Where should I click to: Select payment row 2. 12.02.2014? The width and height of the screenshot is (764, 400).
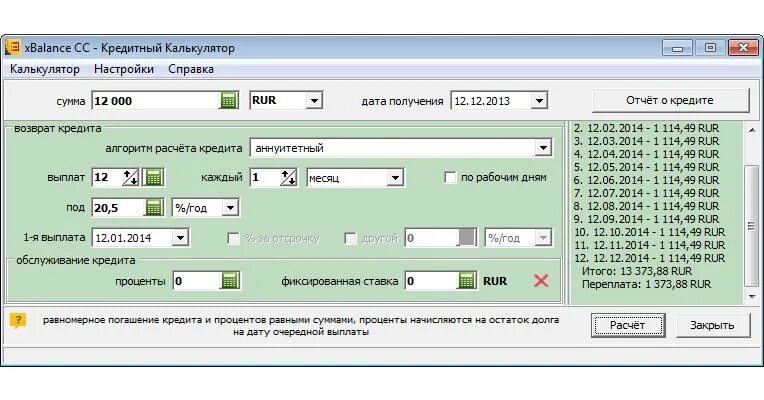647,128
